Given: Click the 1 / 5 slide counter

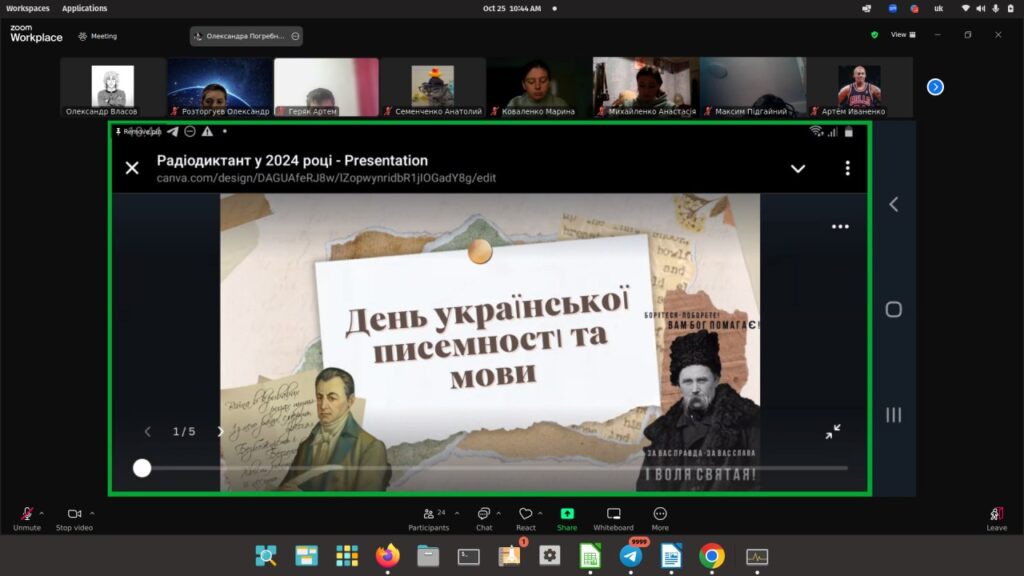Looking at the screenshot, I should [x=184, y=432].
